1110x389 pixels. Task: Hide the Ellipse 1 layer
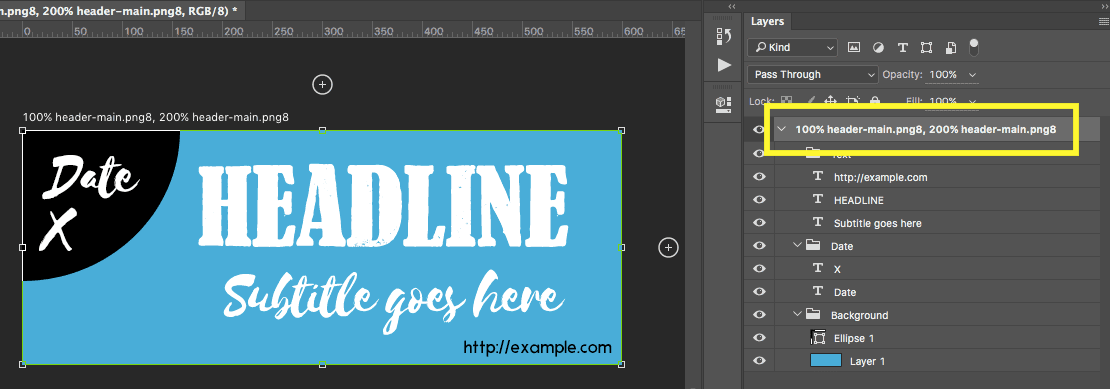760,337
